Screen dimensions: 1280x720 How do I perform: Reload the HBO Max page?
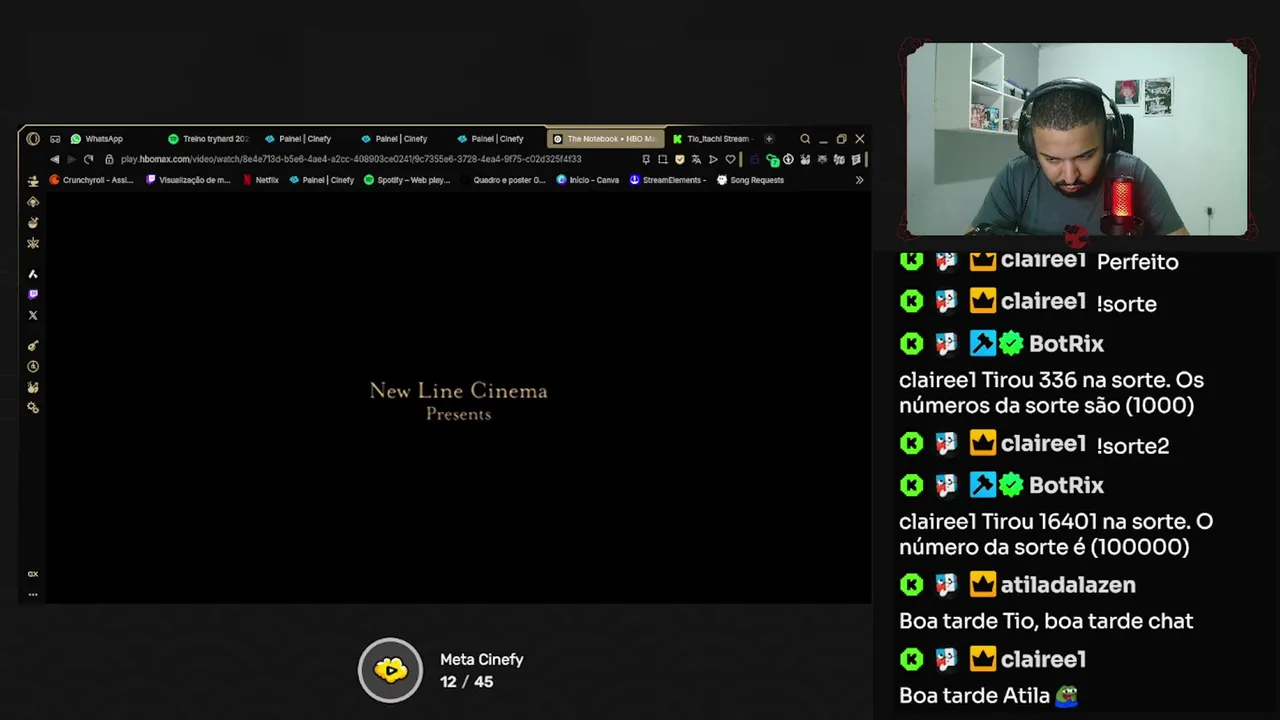88,159
